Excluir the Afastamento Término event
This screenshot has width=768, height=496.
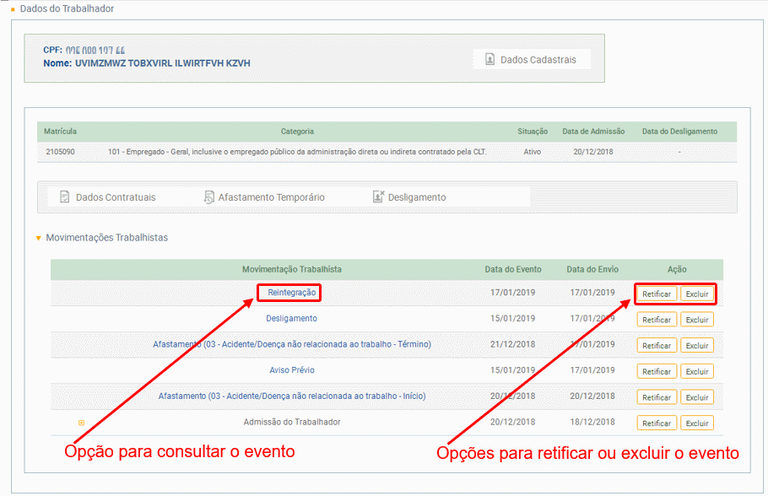(x=697, y=346)
